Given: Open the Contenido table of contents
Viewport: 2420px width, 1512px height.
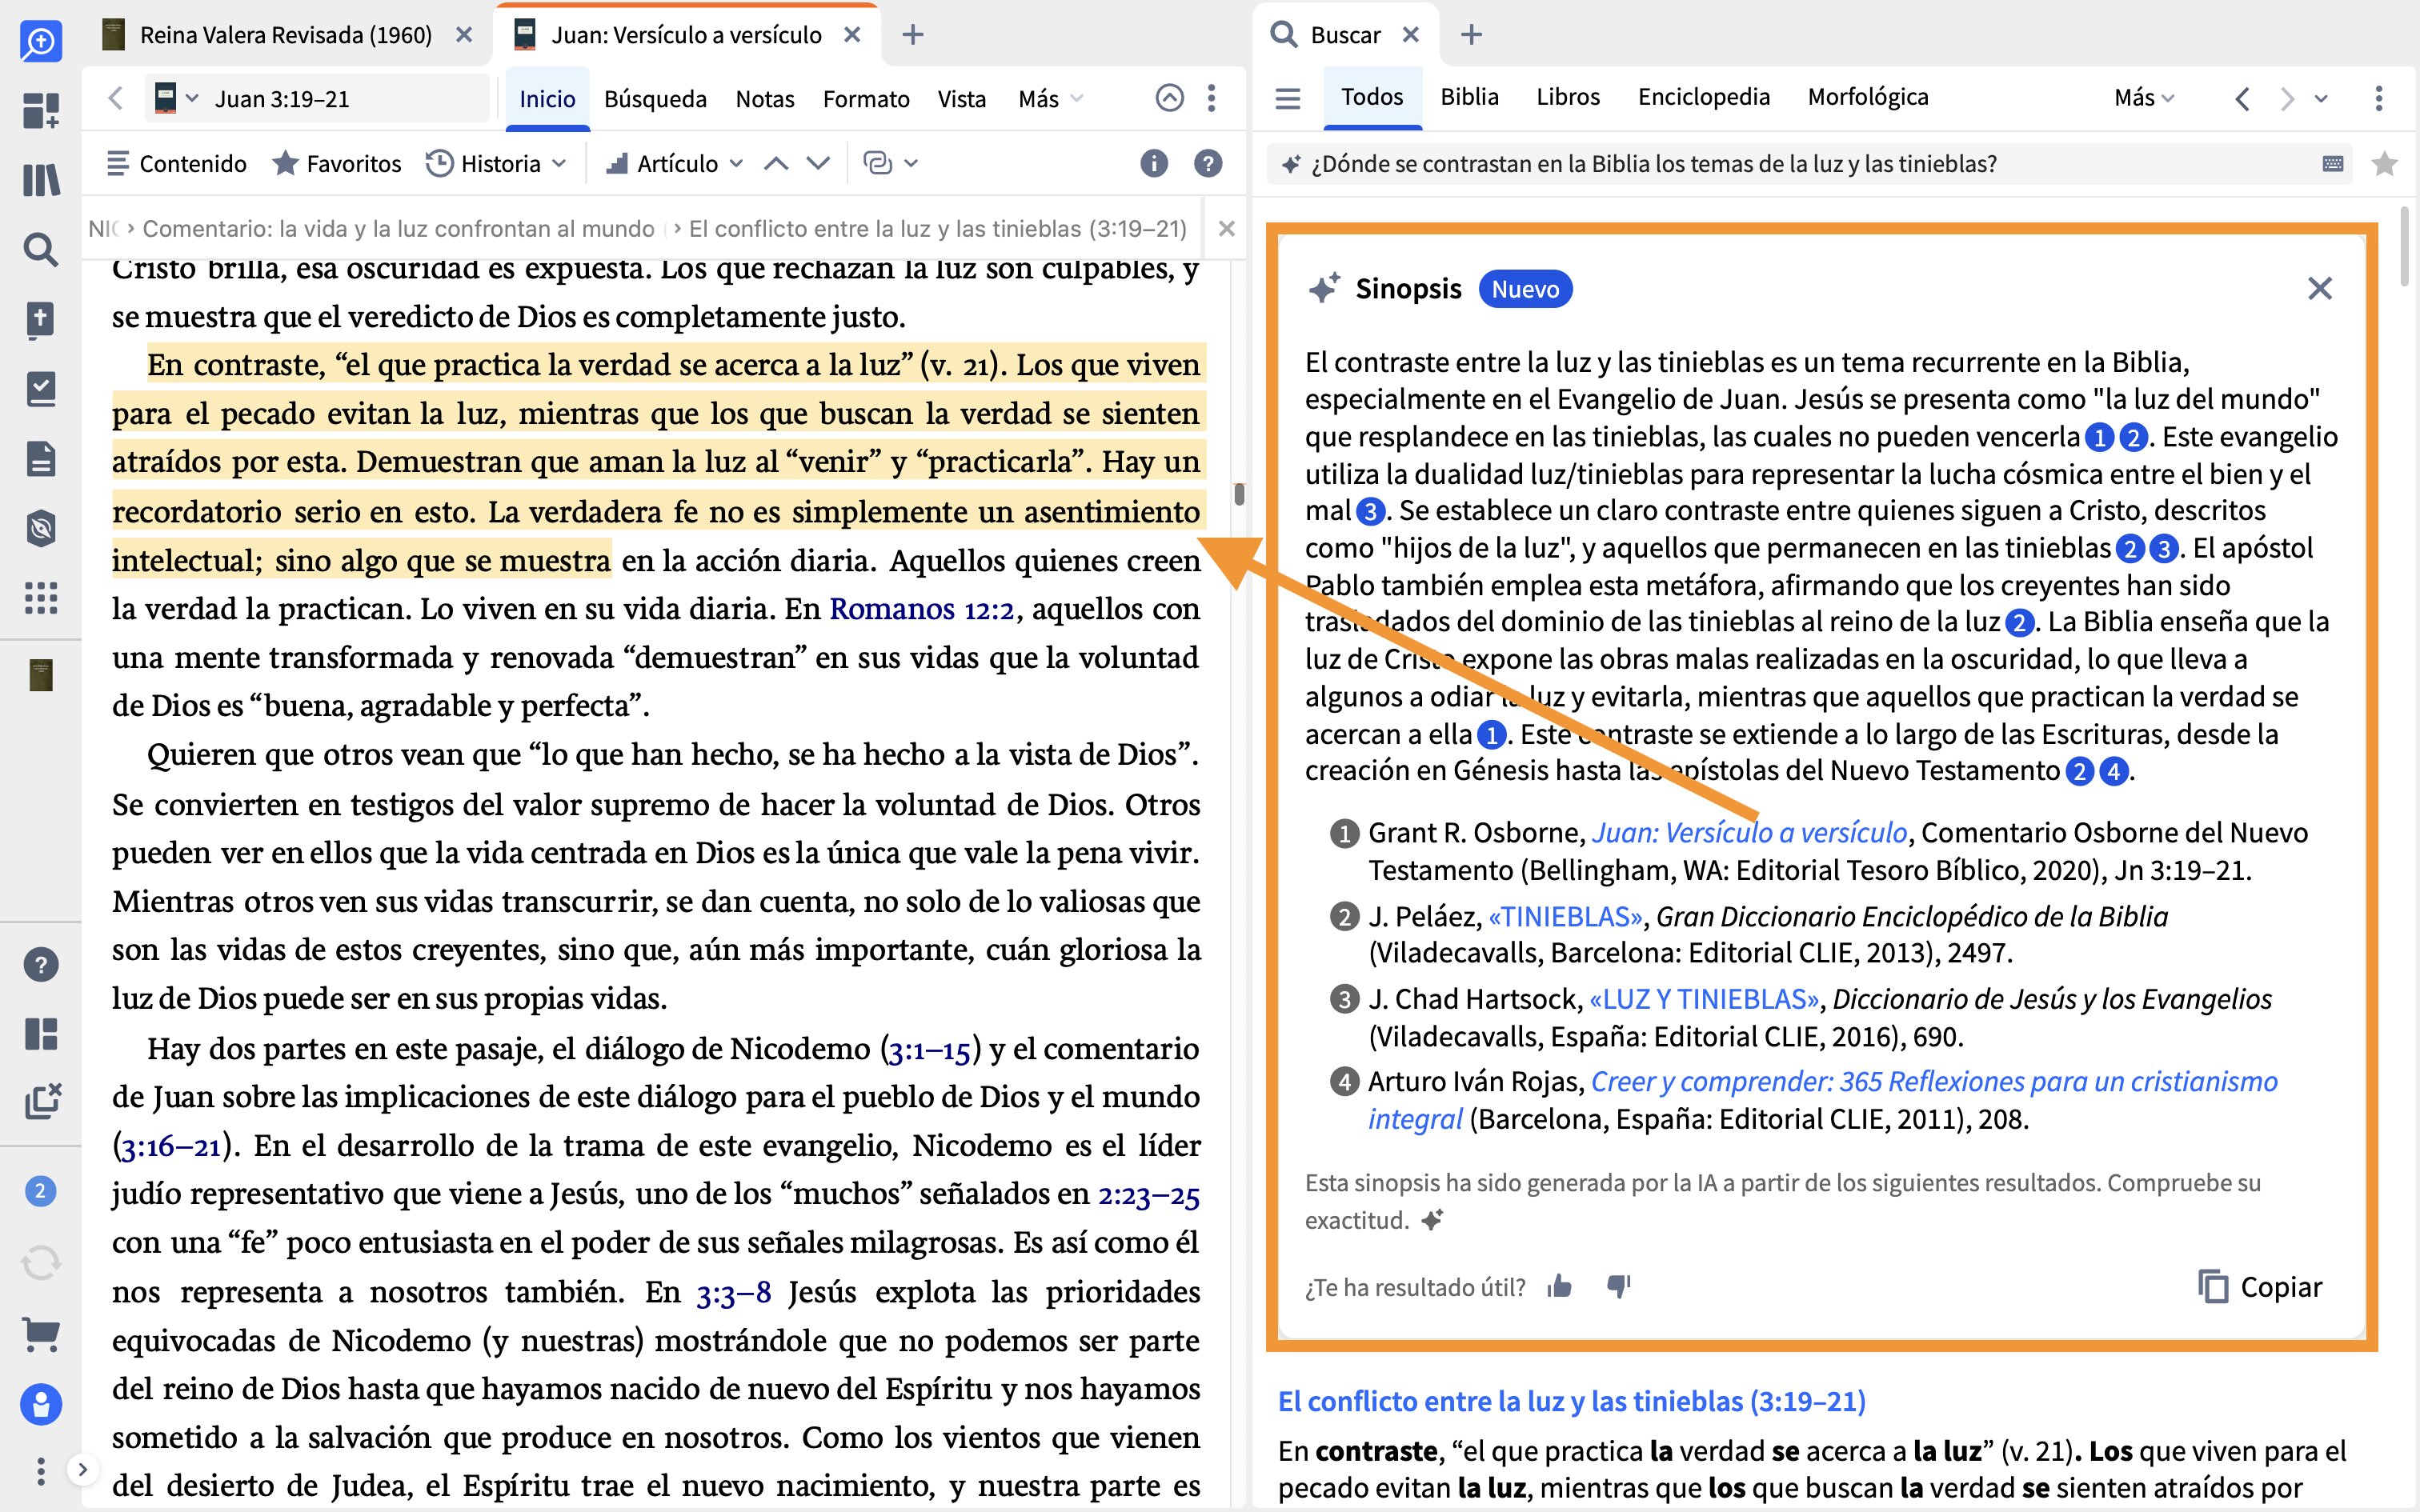Looking at the screenshot, I should point(177,163).
